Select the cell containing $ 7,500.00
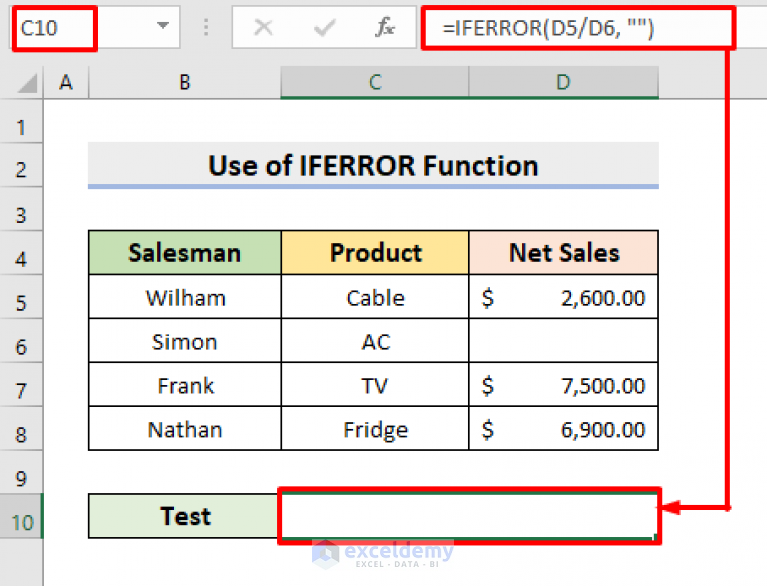This screenshot has width=767, height=586. [564, 385]
